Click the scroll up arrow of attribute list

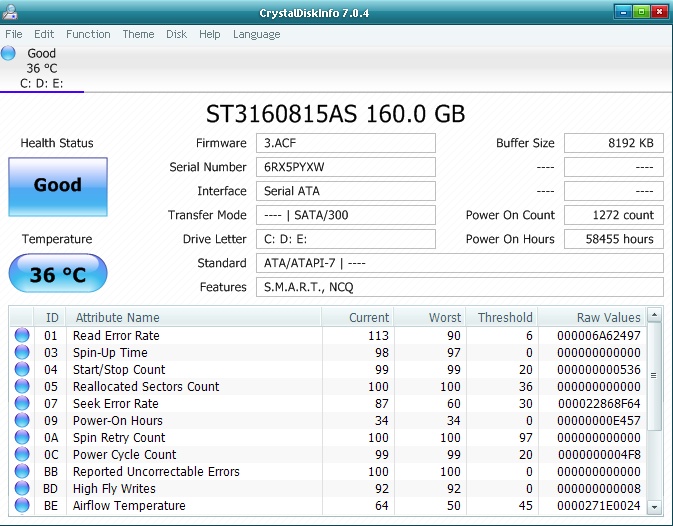tap(654, 315)
